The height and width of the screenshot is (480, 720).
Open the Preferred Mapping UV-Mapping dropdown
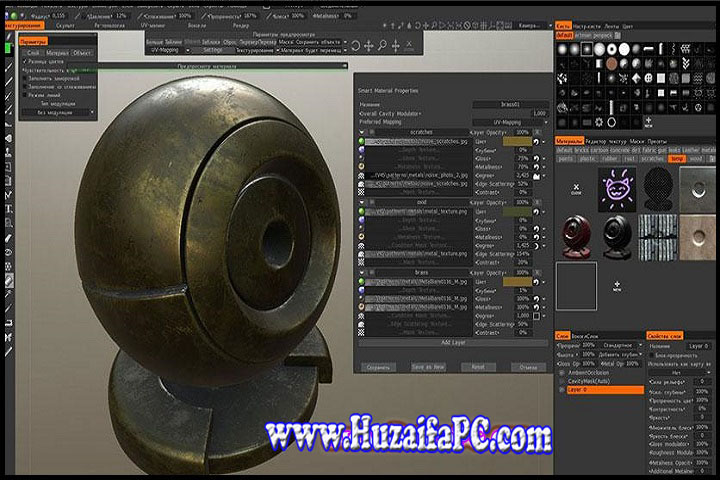click(x=511, y=122)
